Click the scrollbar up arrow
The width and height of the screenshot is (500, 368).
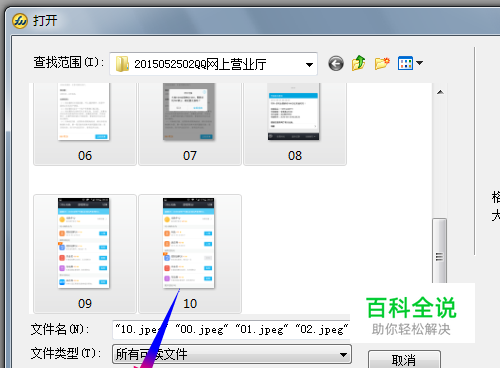(440, 92)
